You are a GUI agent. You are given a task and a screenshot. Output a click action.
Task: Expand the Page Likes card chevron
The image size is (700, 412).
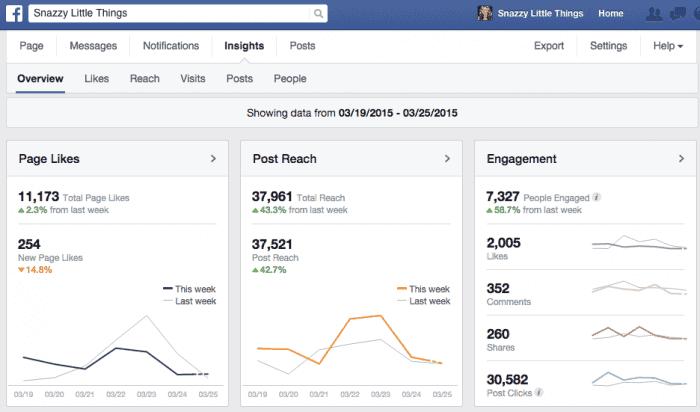point(213,158)
